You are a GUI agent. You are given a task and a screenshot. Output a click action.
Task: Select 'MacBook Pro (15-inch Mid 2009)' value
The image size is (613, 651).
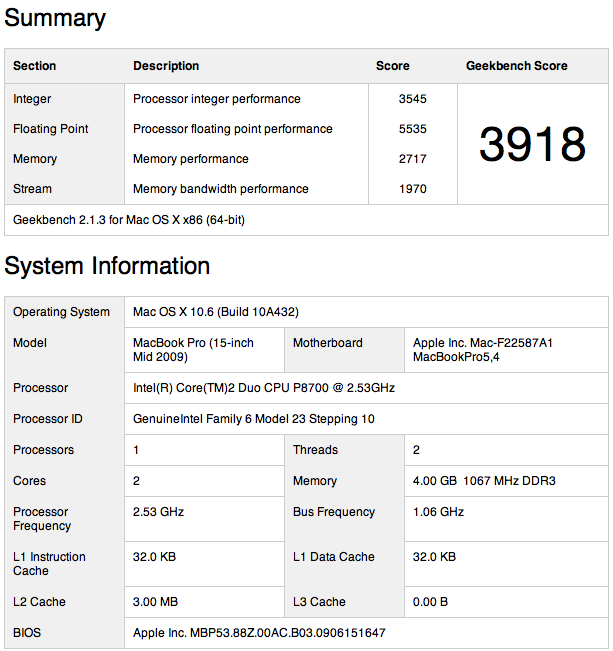point(193,350)
